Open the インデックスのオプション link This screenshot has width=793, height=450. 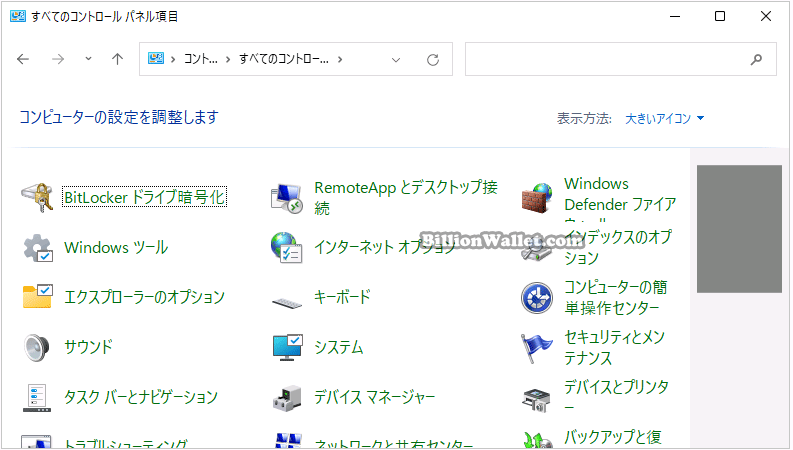click(x=618, y=247)
